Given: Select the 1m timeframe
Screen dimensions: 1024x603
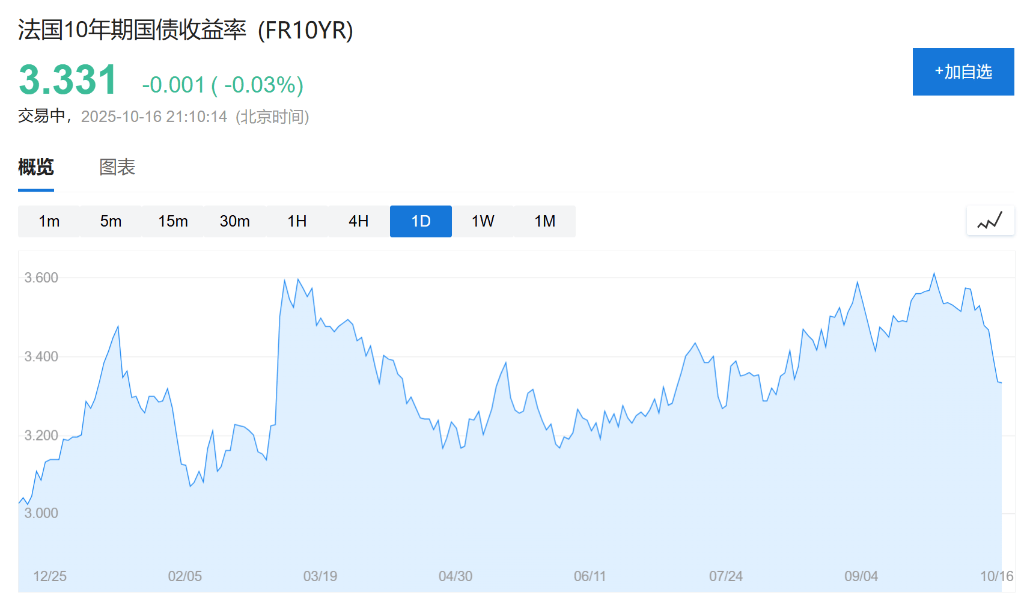Looking at the screenshot, I should [x=49, y=221].
